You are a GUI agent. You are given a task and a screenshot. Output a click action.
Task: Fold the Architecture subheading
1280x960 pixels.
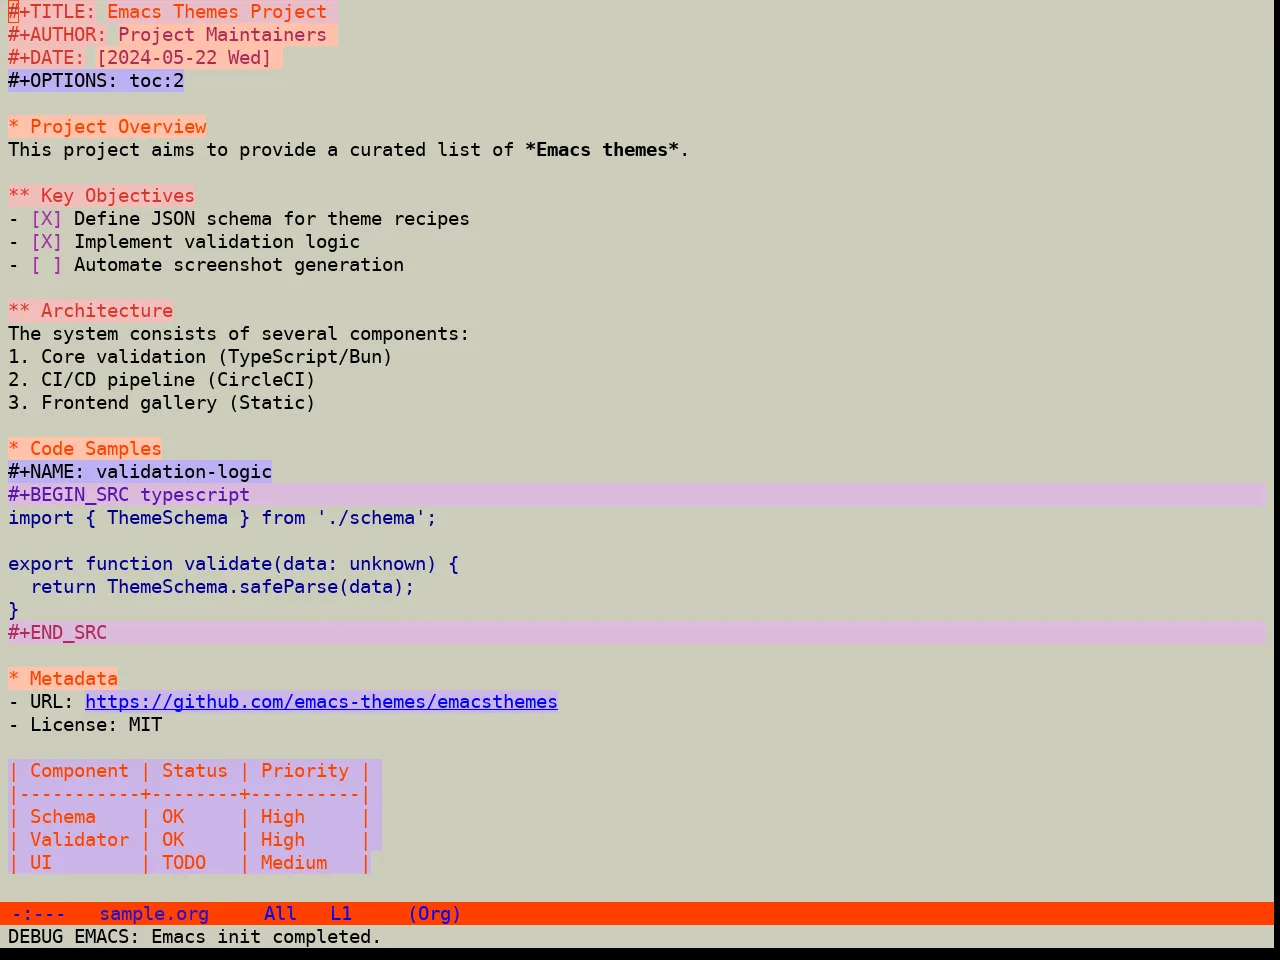pos(90,311)
